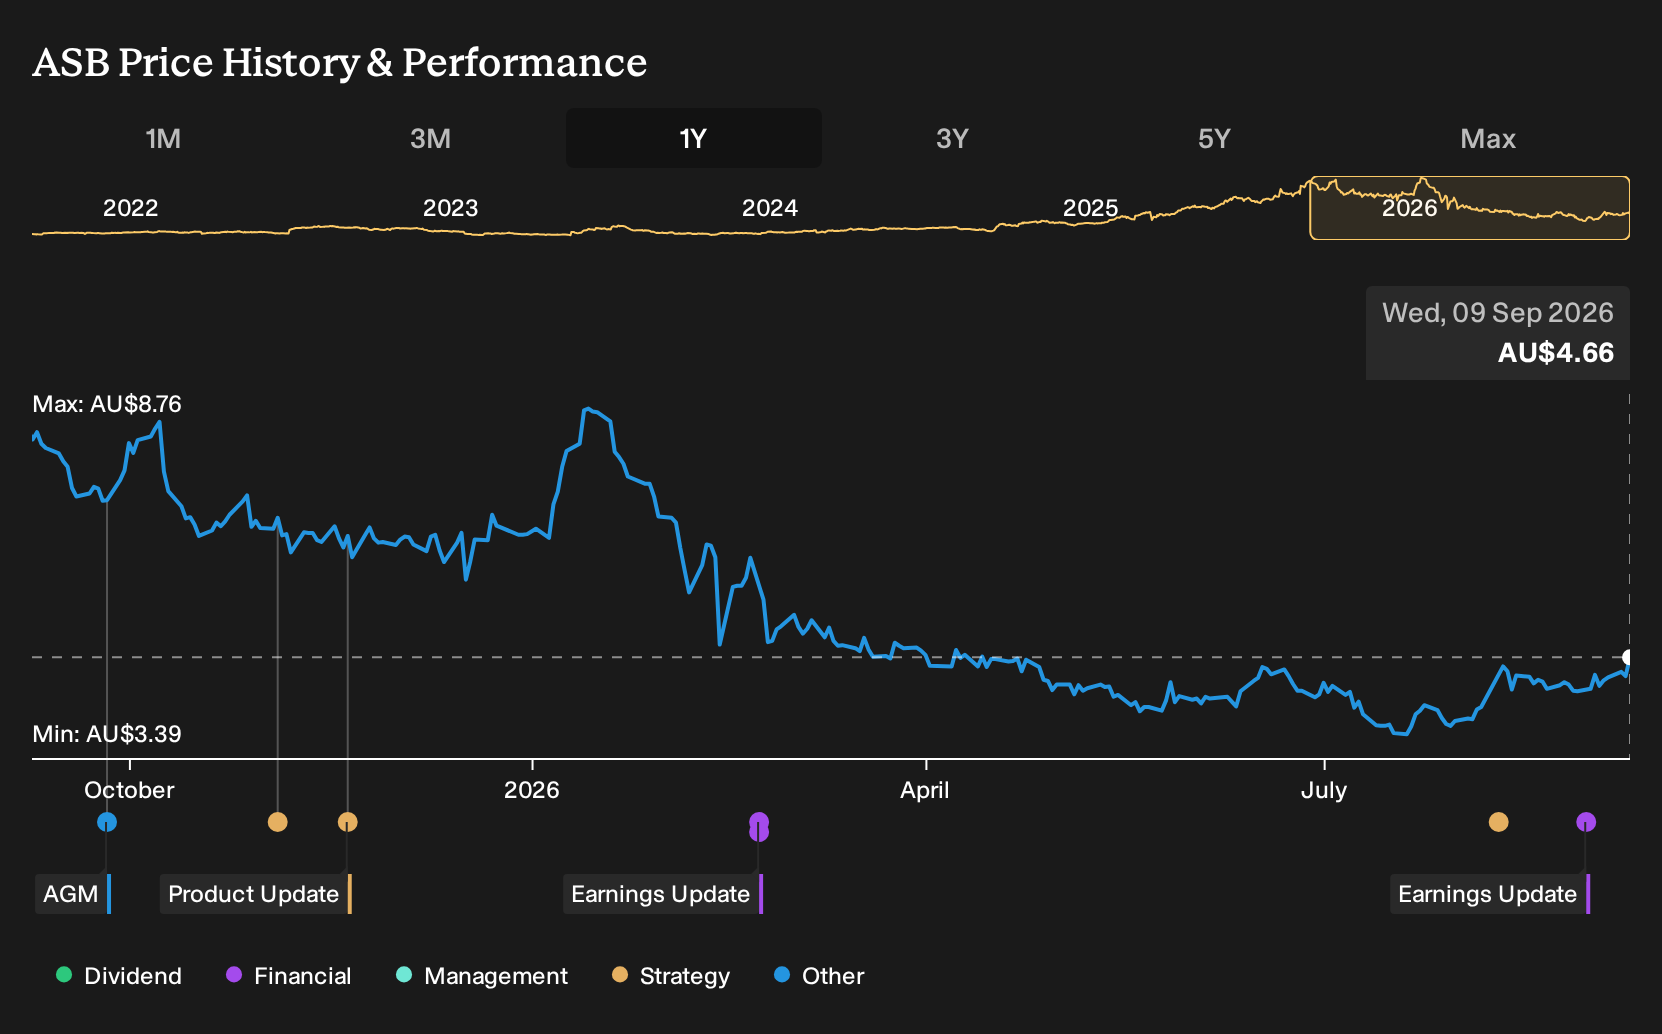Click the 2023 label in the overview chart
This screenshot has height=1034, width=1662.
(x=451, y=208)
